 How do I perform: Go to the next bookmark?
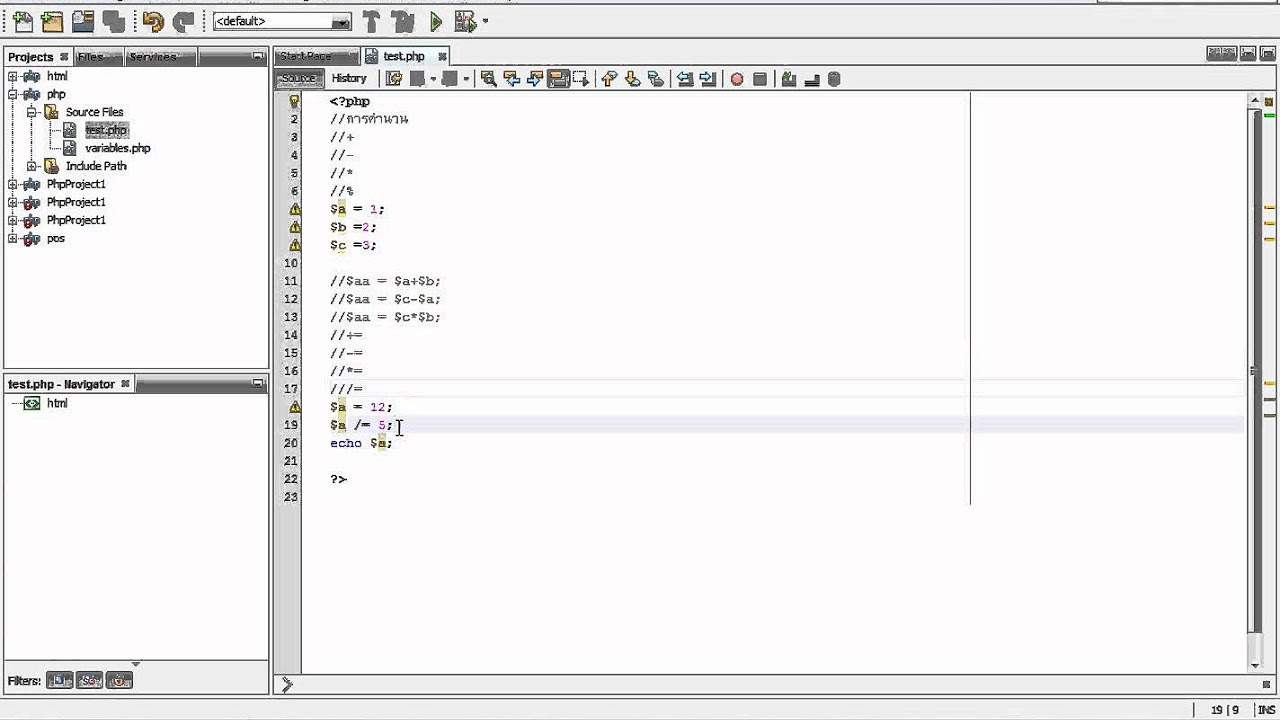pyautogui.click(x=632, y=79)
